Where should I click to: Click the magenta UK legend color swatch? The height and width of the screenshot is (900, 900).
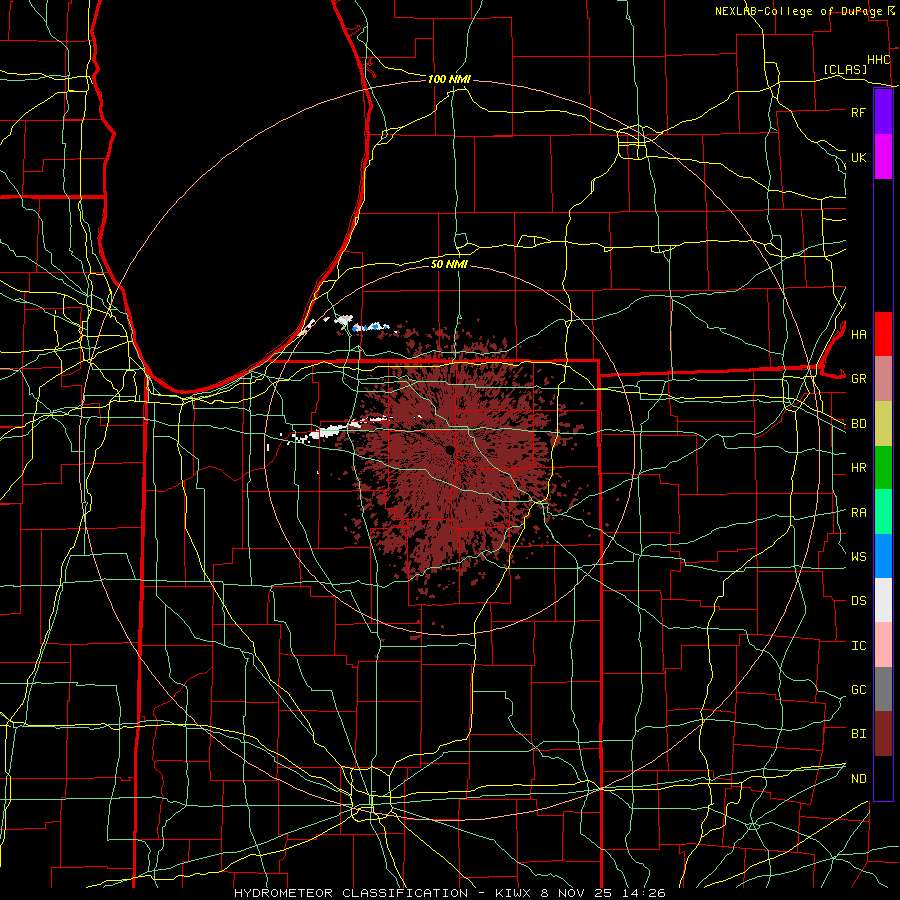pyautogui.click(x=883, y=157)
